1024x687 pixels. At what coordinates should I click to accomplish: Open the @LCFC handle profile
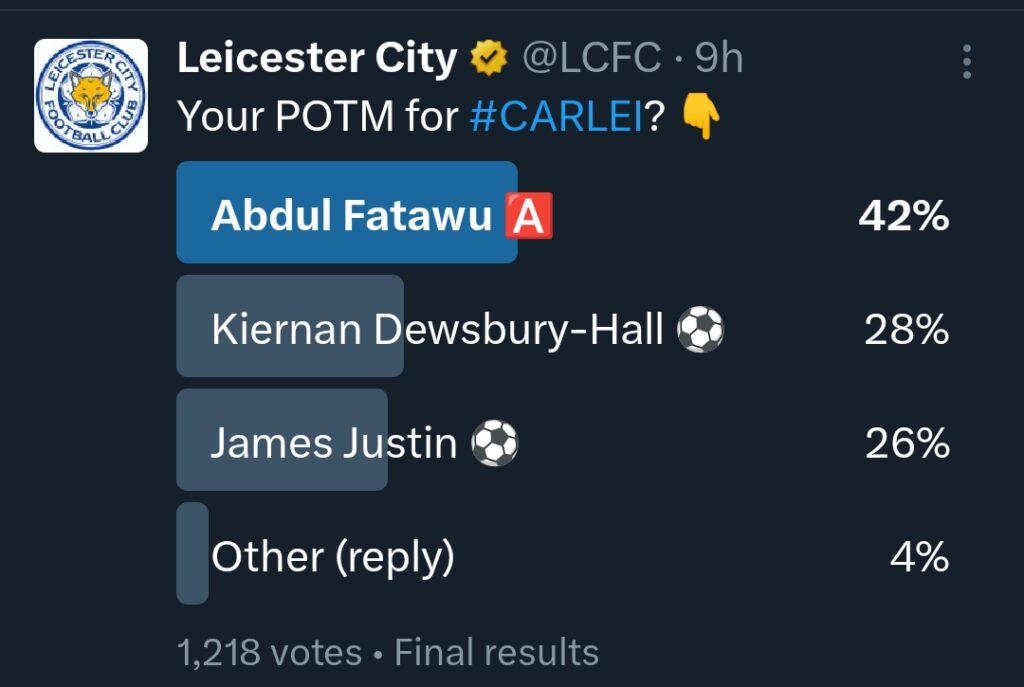tap(591, 60)
